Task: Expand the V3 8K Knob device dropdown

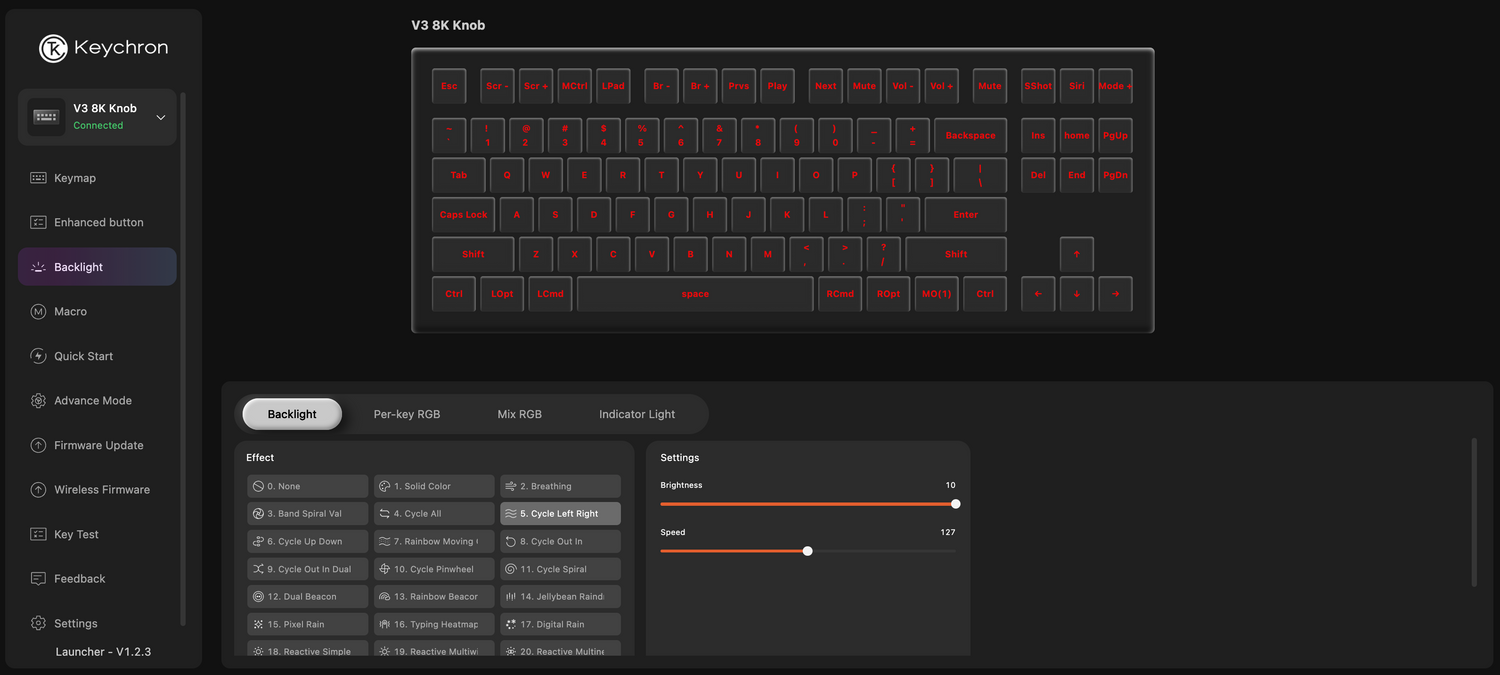Action: click(x=161, y=117)
